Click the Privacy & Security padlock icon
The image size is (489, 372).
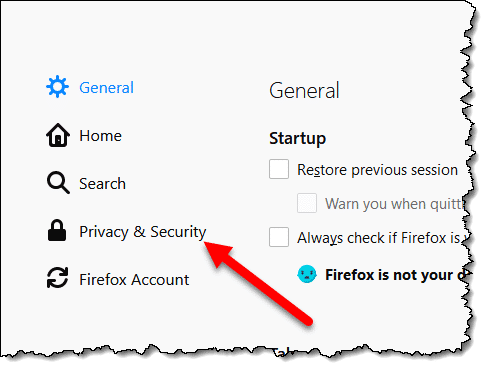click(x=57, y=230)
